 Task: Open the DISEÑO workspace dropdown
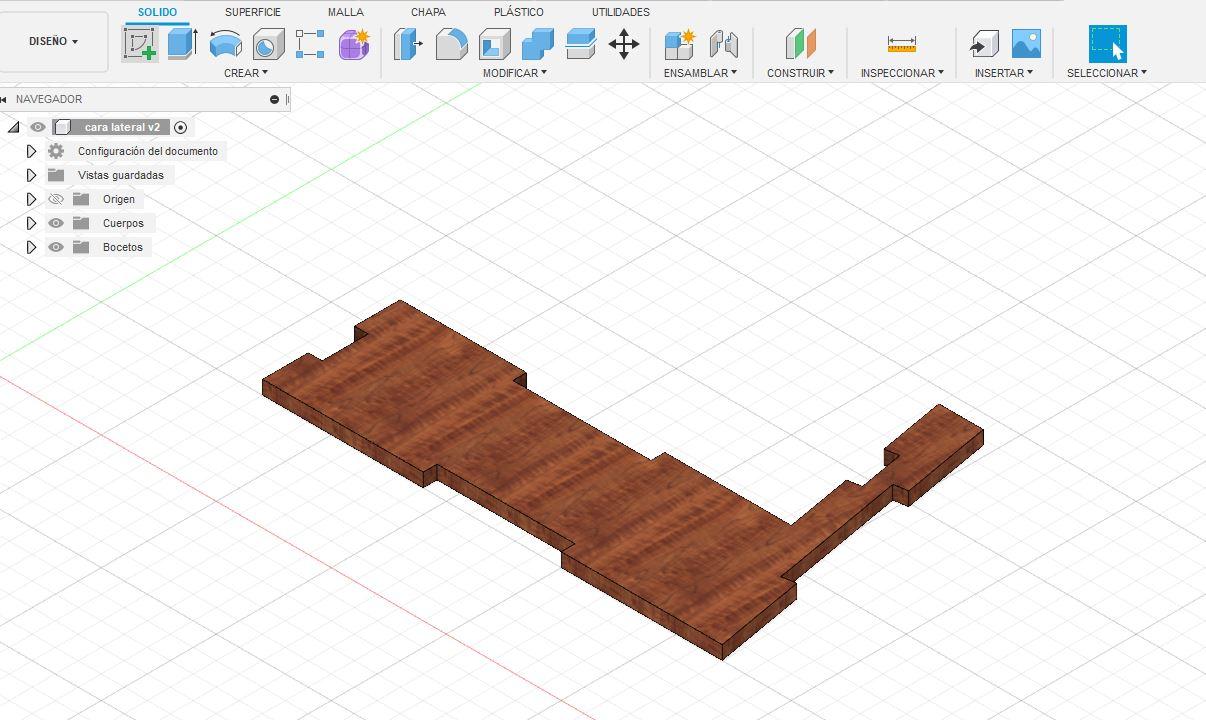tap(54, 42)
